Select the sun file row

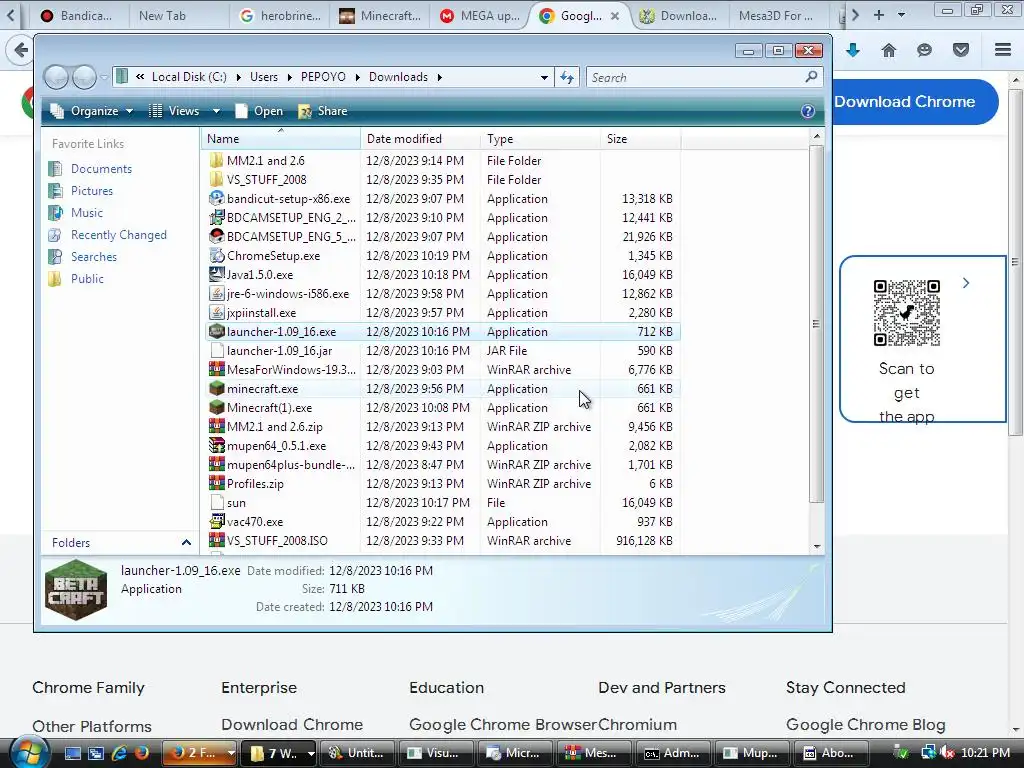pos(443,503)
